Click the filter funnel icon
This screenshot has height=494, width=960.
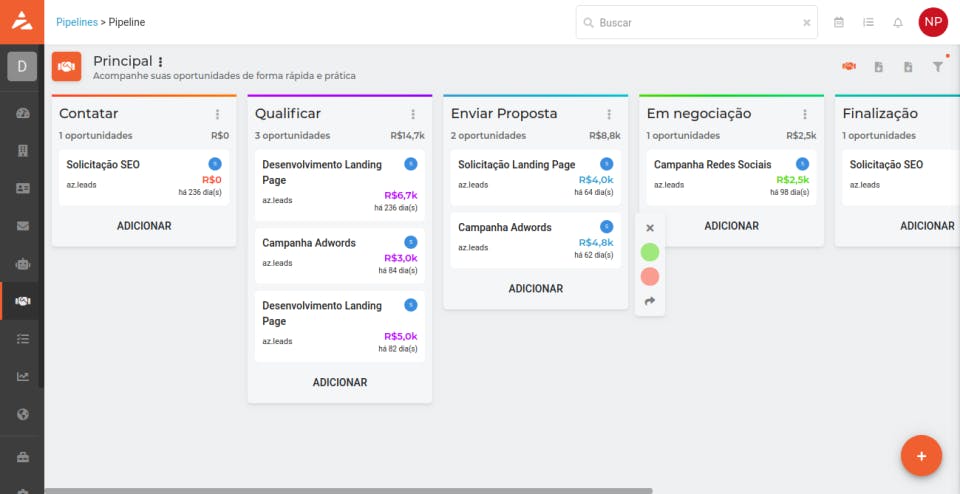pos(938,67)
